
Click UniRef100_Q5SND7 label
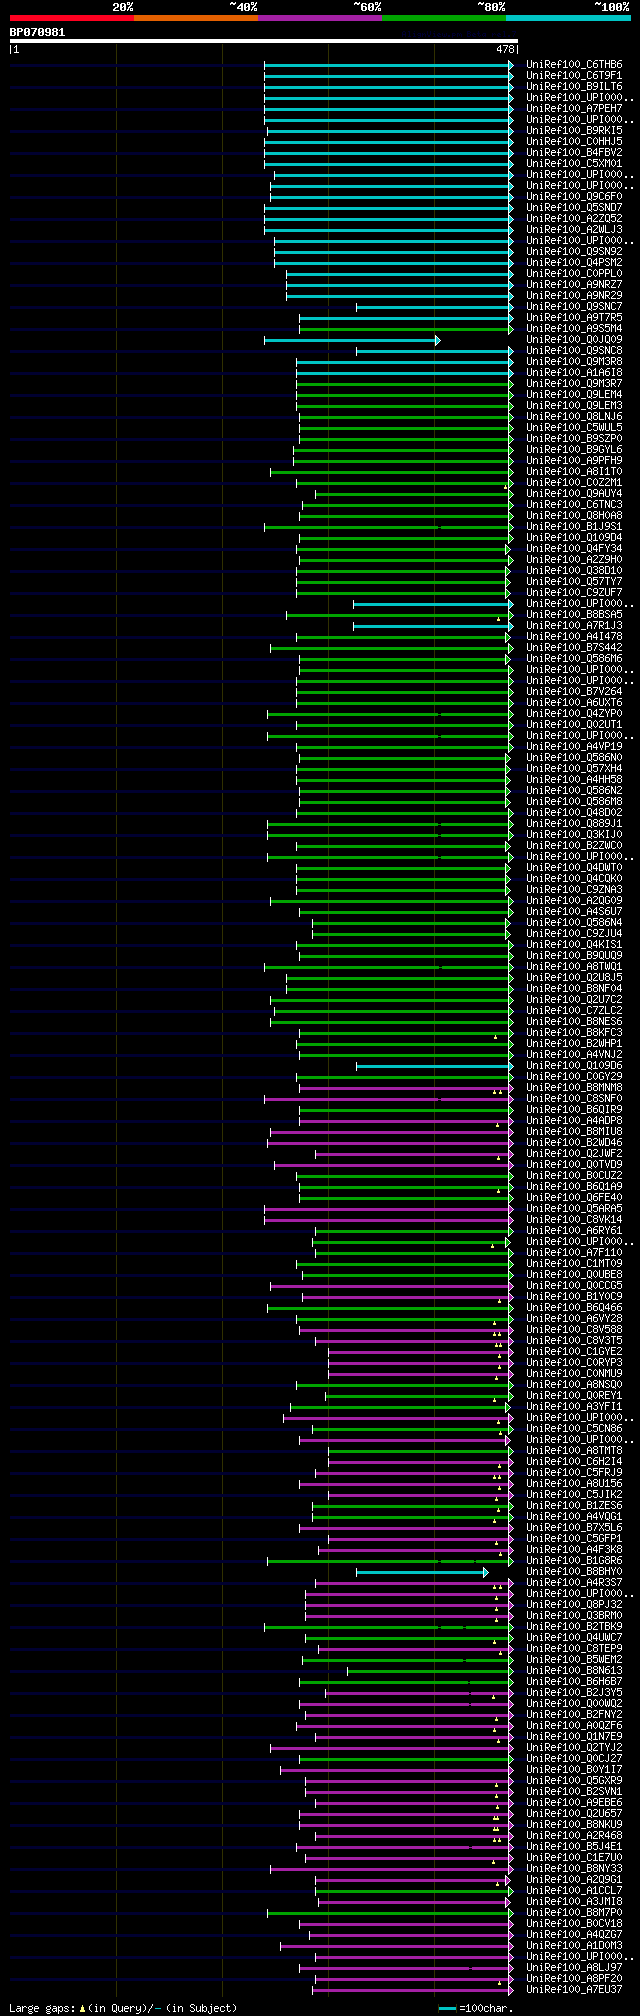(x=574, y=207)
